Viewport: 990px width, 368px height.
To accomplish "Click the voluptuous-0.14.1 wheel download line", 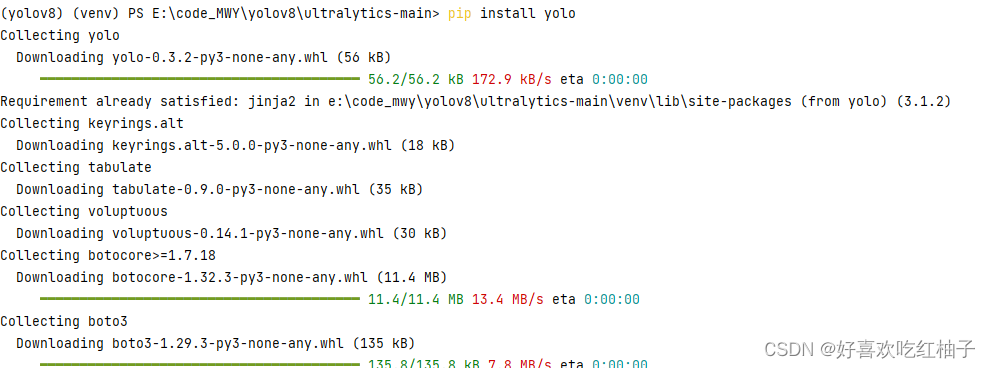I will (x=231, y=234).
